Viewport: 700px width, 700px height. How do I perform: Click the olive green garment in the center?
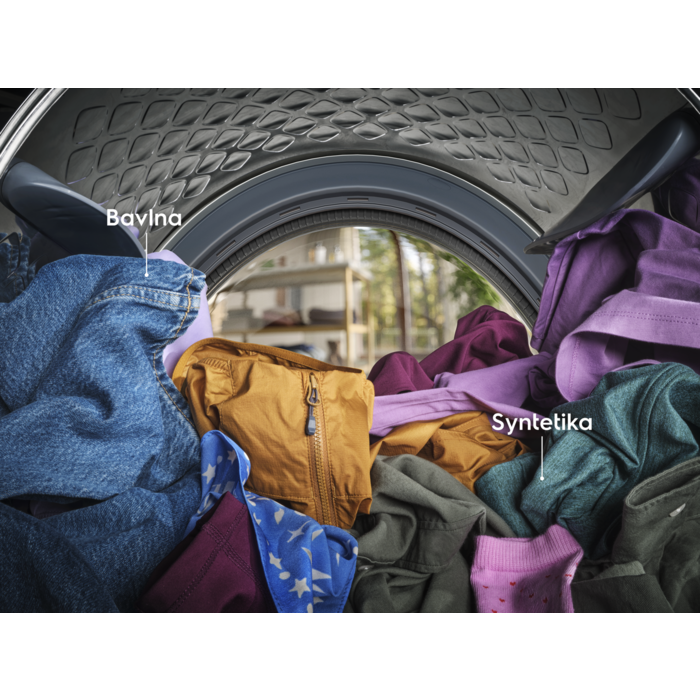click(x=420, y=530)
